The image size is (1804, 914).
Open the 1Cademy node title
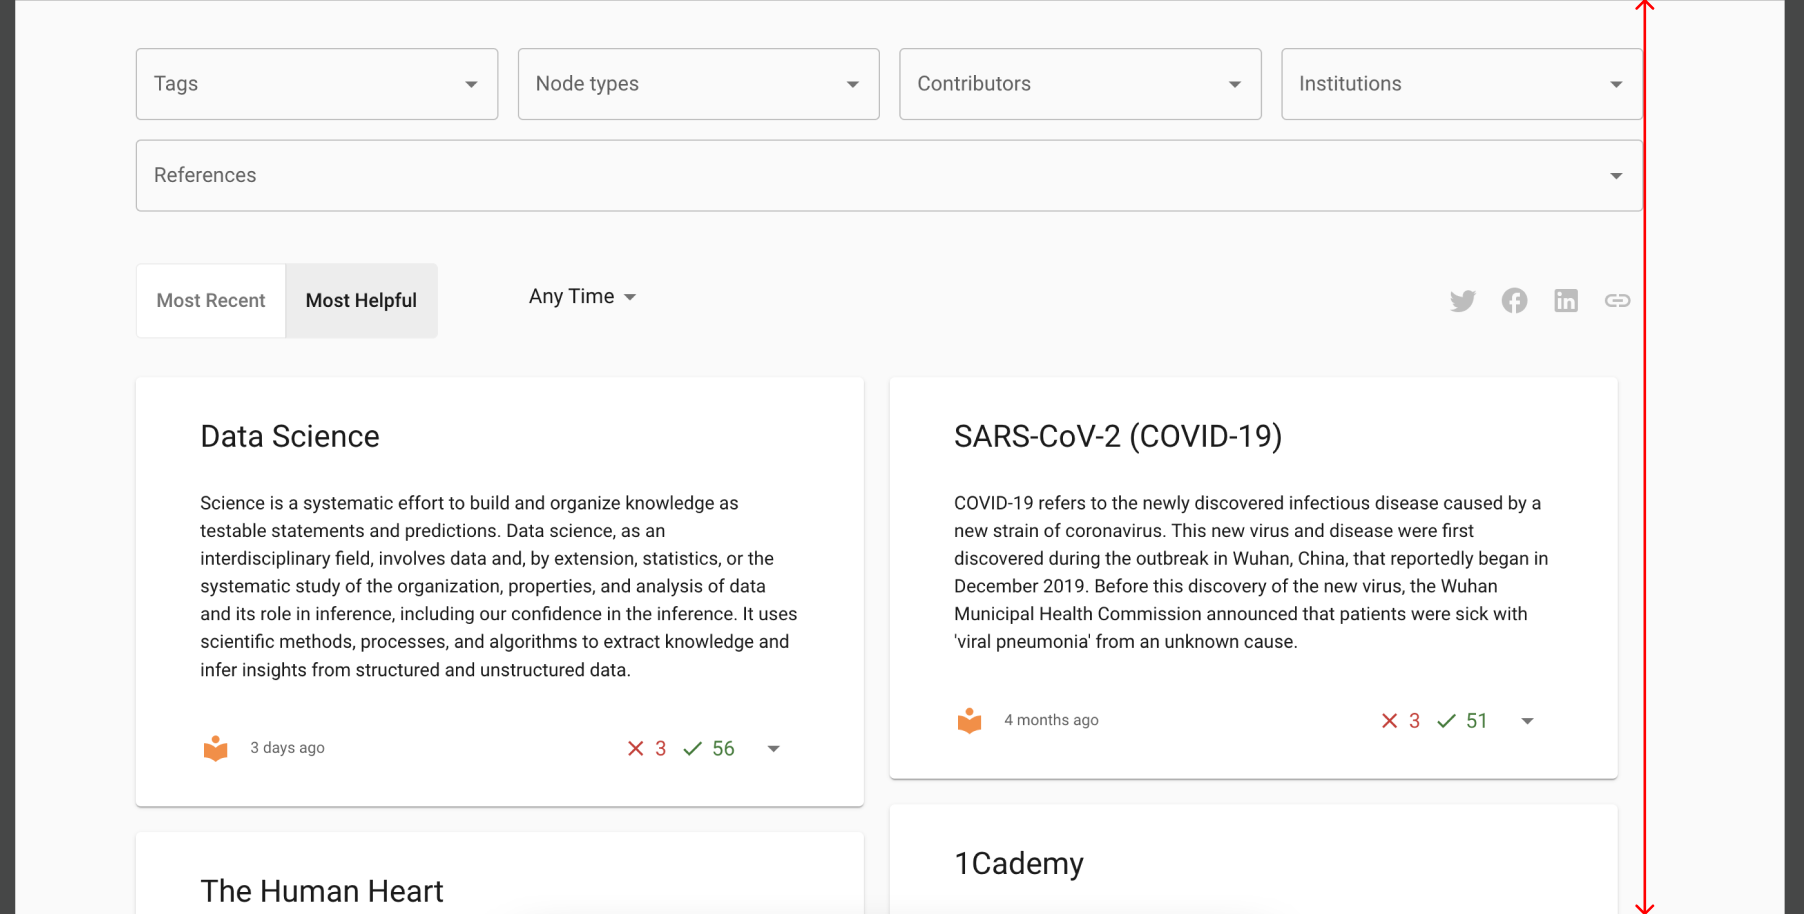(x=1019, y=863)
